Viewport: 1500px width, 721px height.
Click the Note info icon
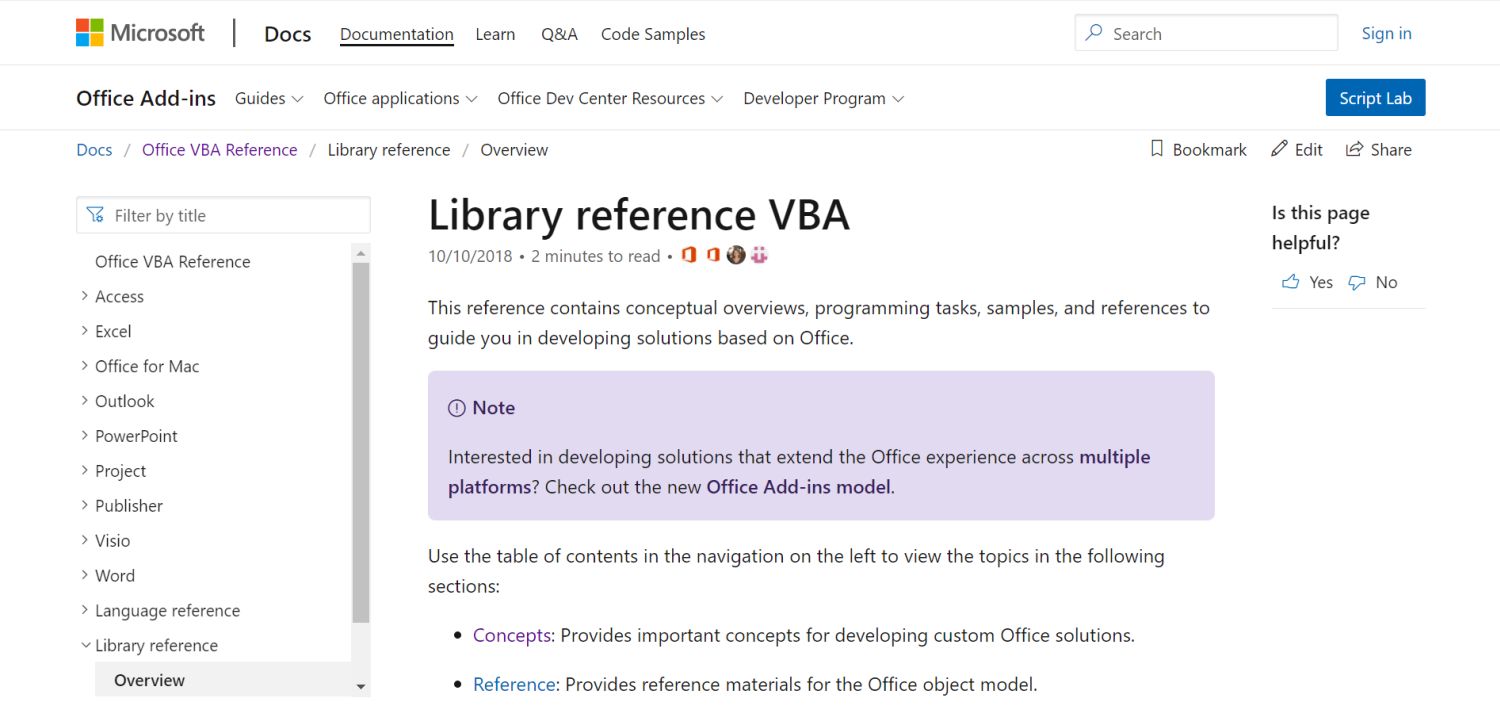(457, 407)
